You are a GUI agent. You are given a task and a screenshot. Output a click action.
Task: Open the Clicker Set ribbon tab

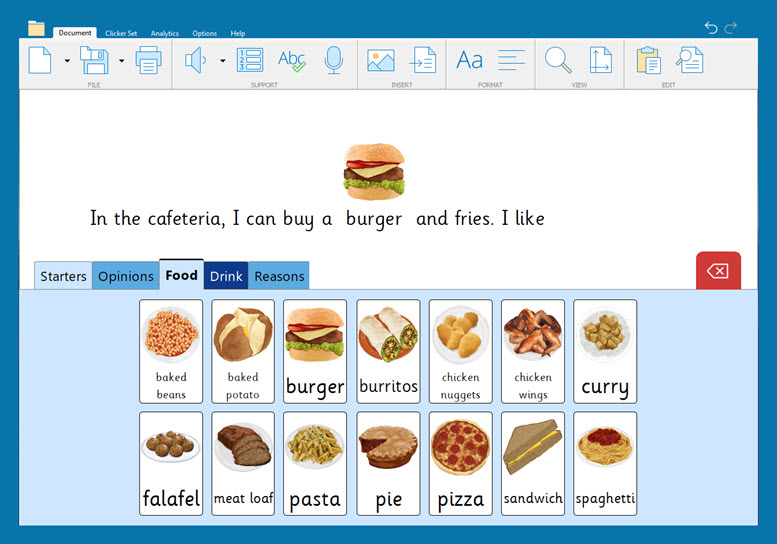(x=121, y=33)
